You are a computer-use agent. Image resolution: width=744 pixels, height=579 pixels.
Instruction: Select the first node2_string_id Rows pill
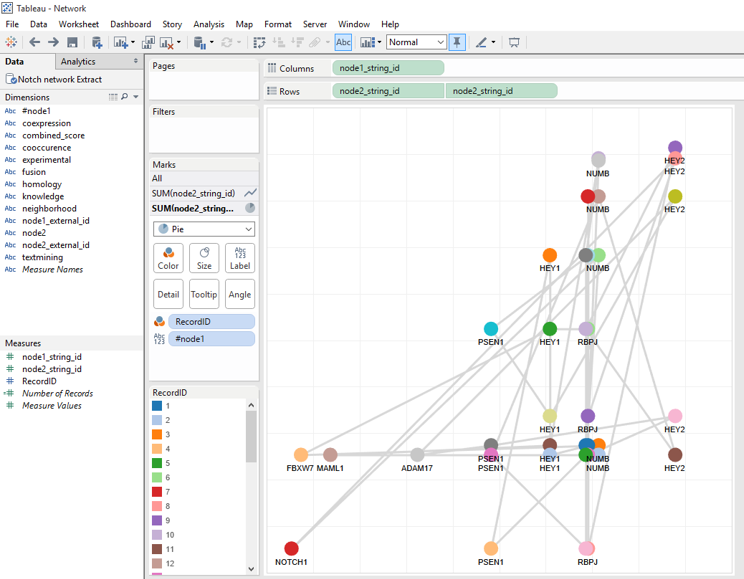click(x=388, y=91)
